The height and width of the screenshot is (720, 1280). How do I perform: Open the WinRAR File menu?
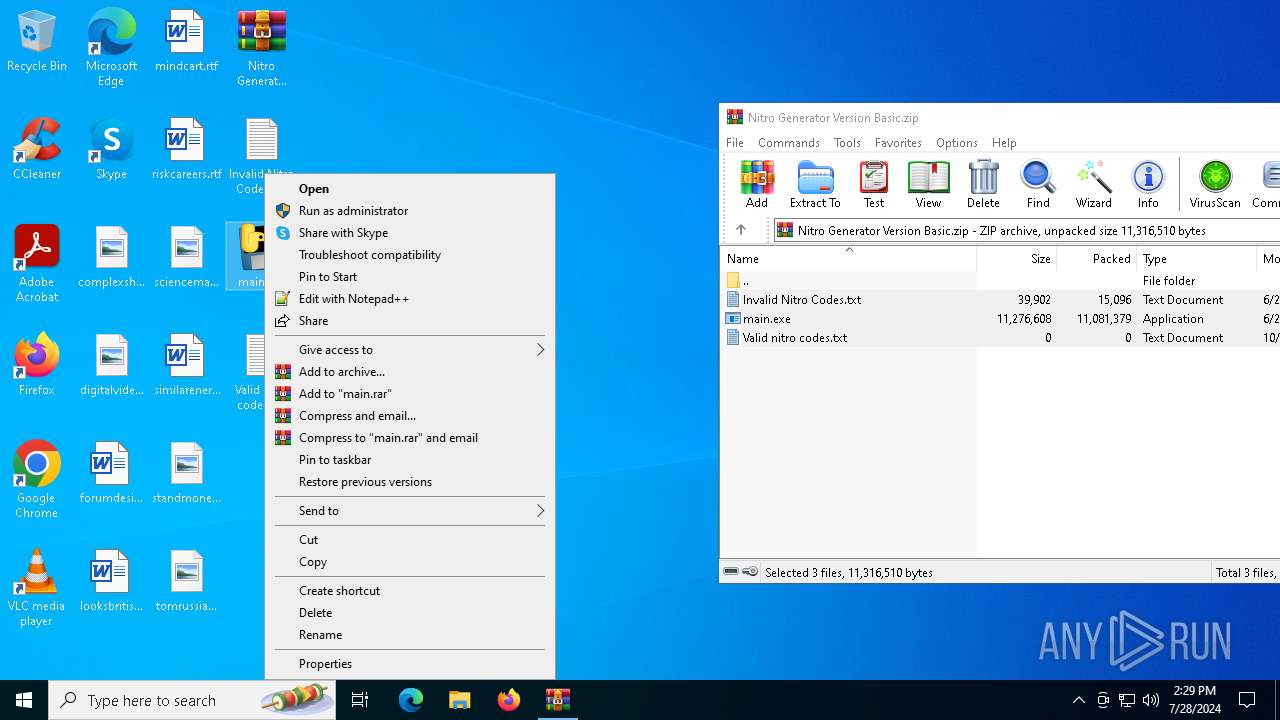[735, 143]
